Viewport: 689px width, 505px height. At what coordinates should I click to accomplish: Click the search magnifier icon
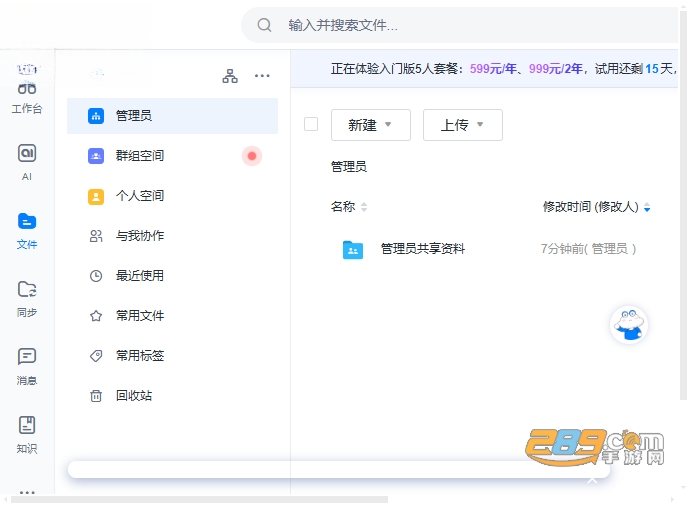point(264,25)
